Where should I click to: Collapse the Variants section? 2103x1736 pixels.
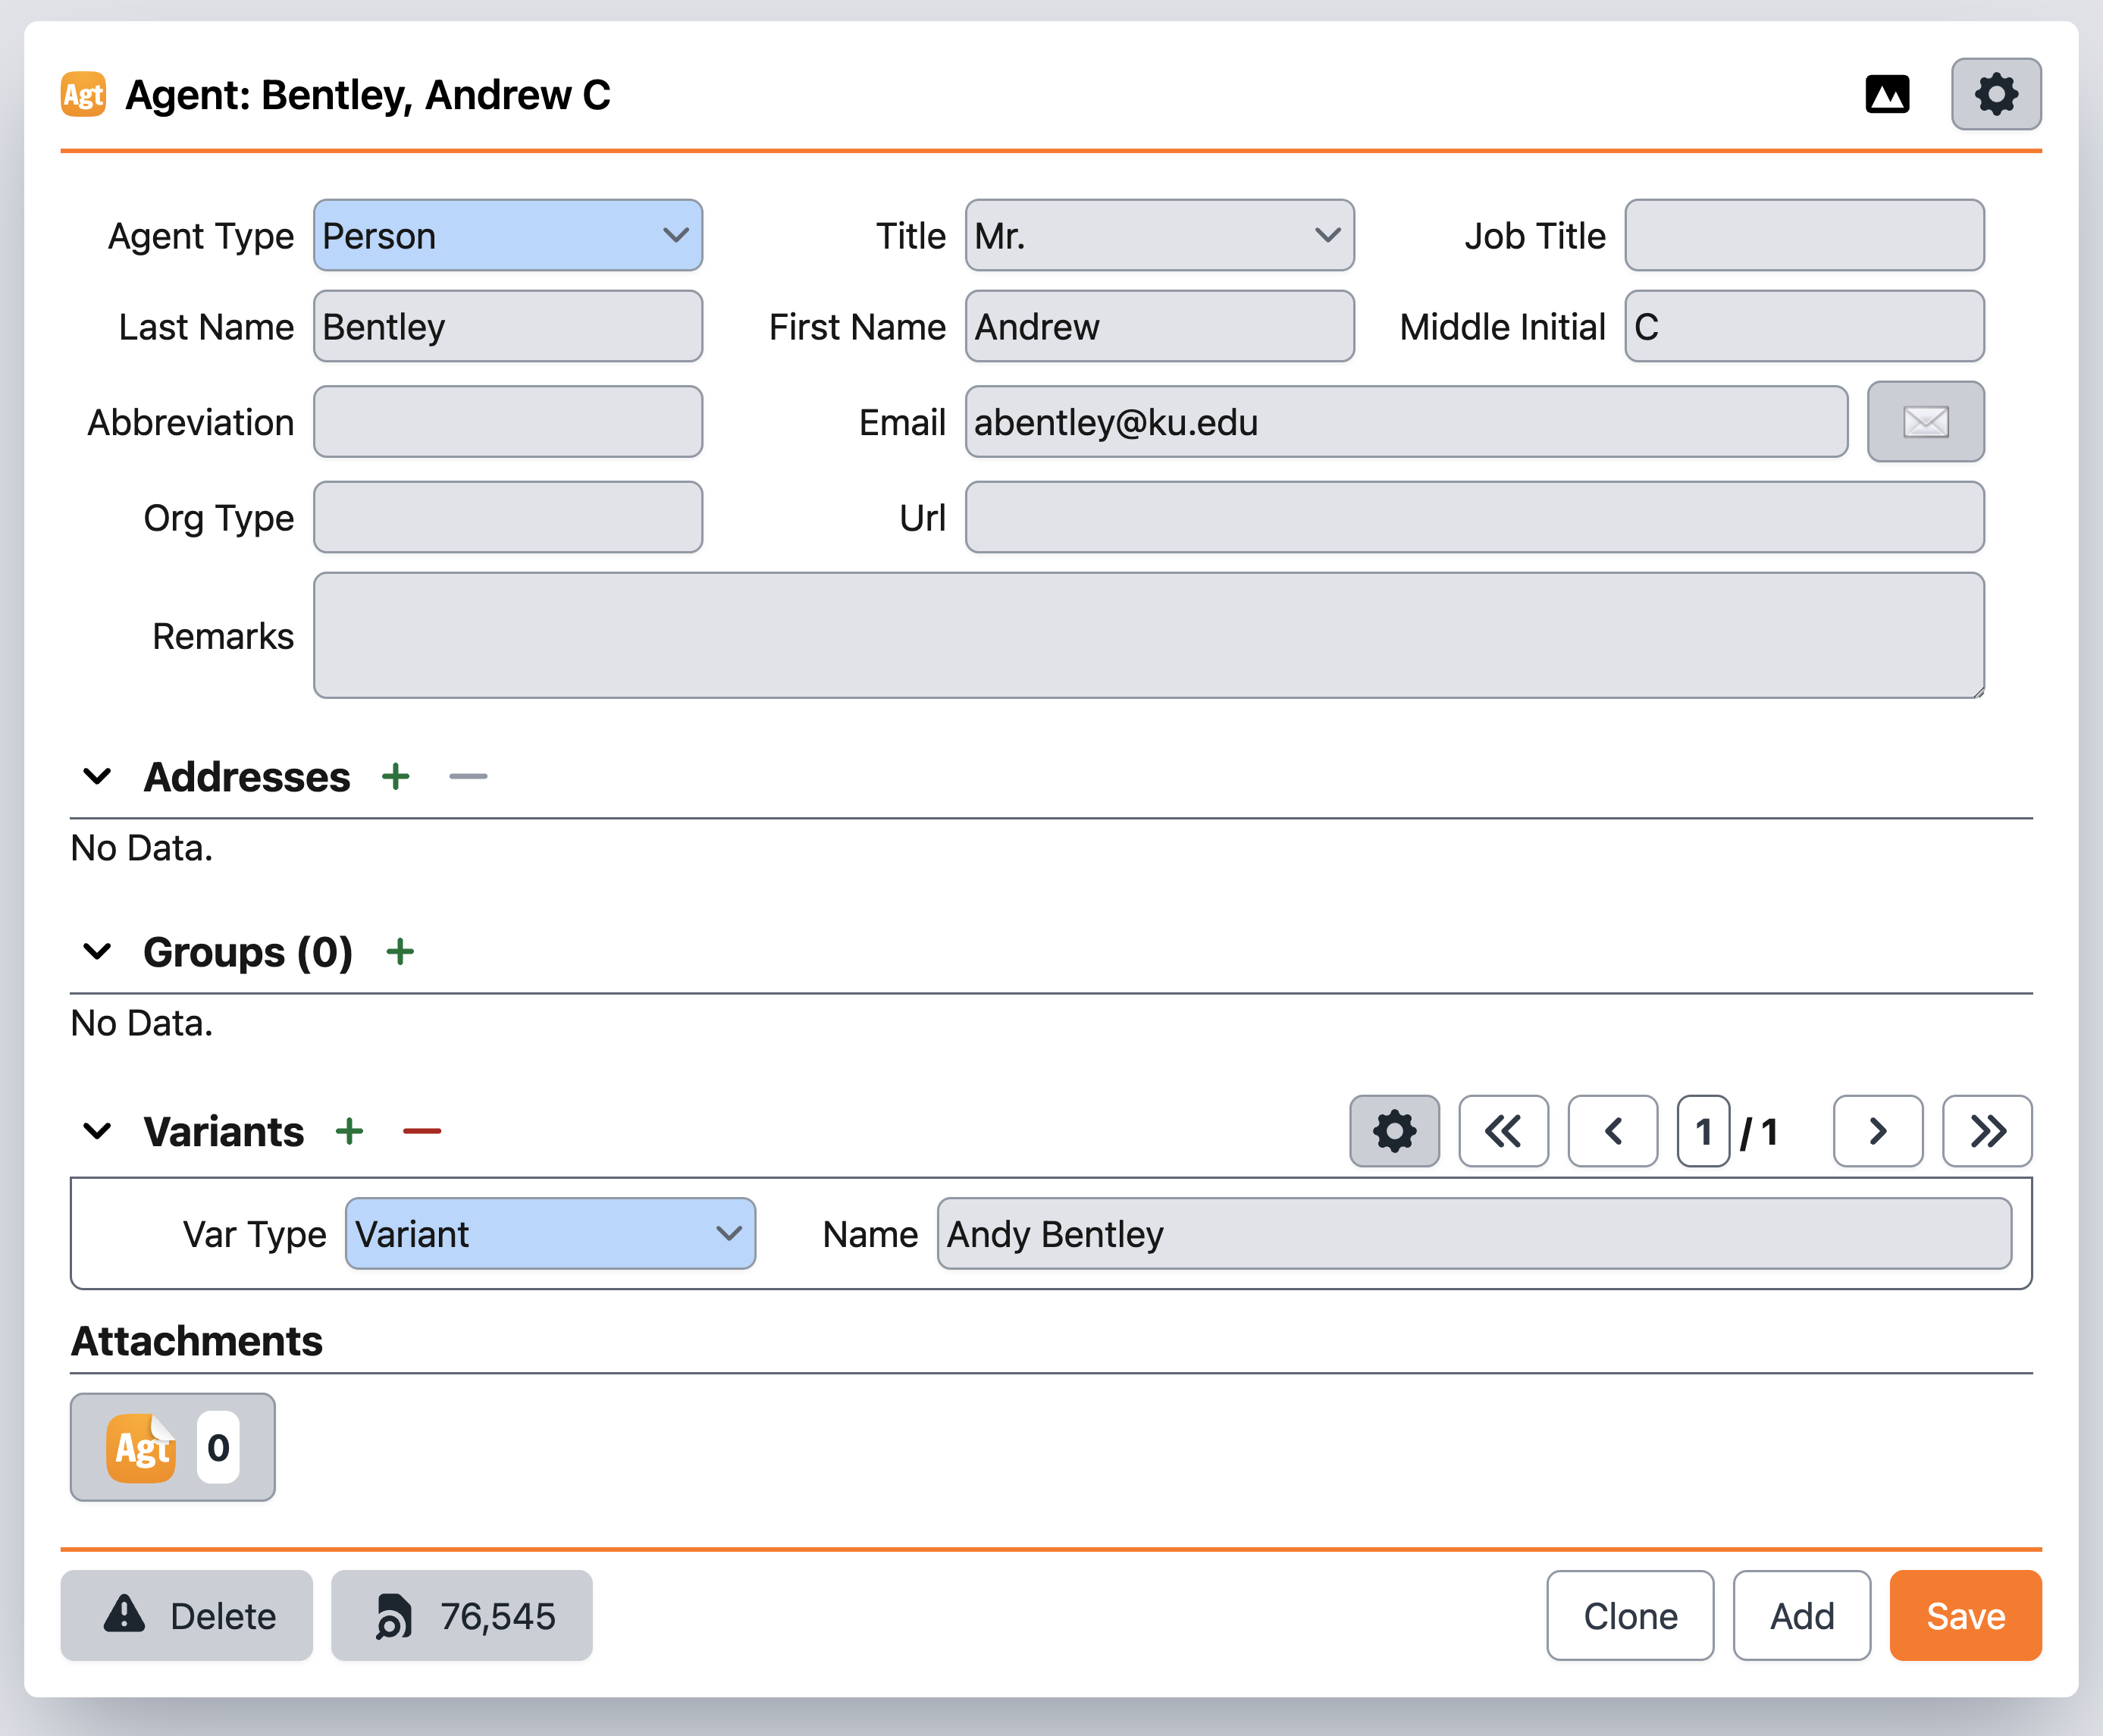click(x=97, y=1132)
